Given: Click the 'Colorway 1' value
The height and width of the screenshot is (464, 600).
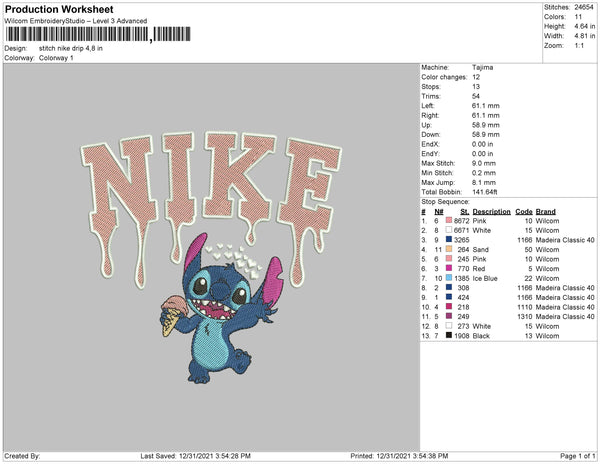Looking at the screenshot, I should point(56,58).
